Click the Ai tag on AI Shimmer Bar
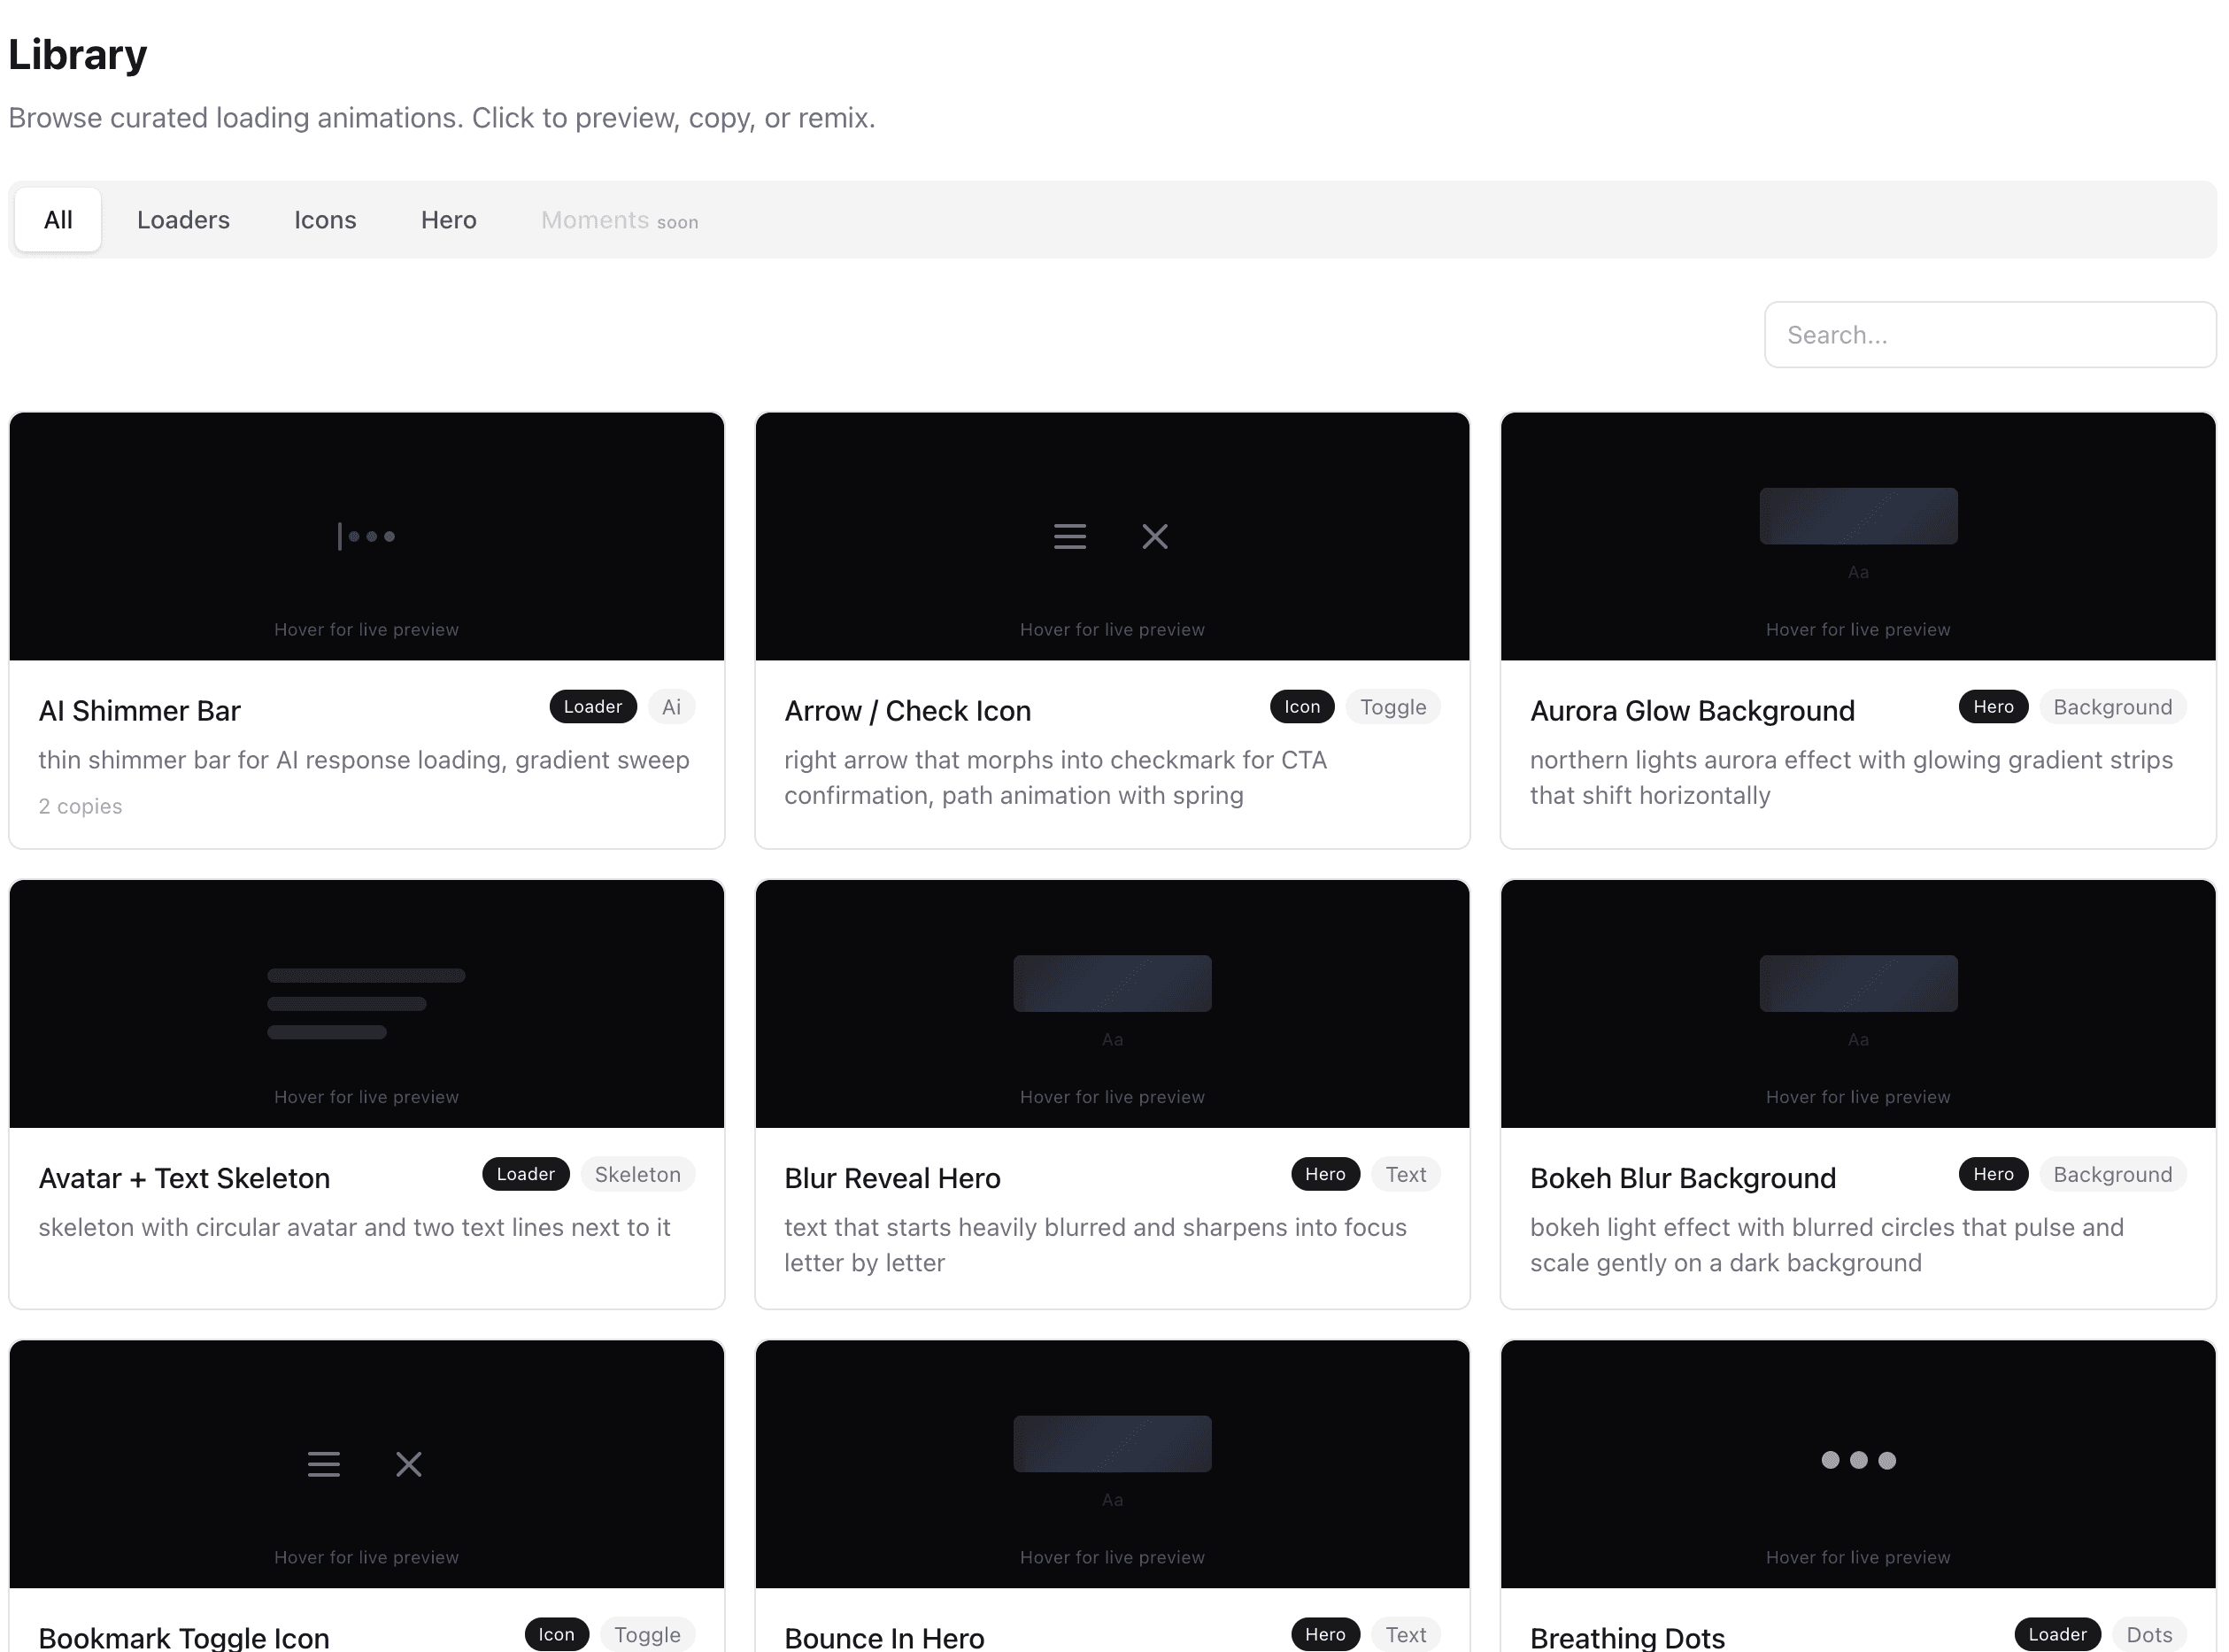Image resolution: width=2229 pixels, height=1652 pixels. [671, 707]
